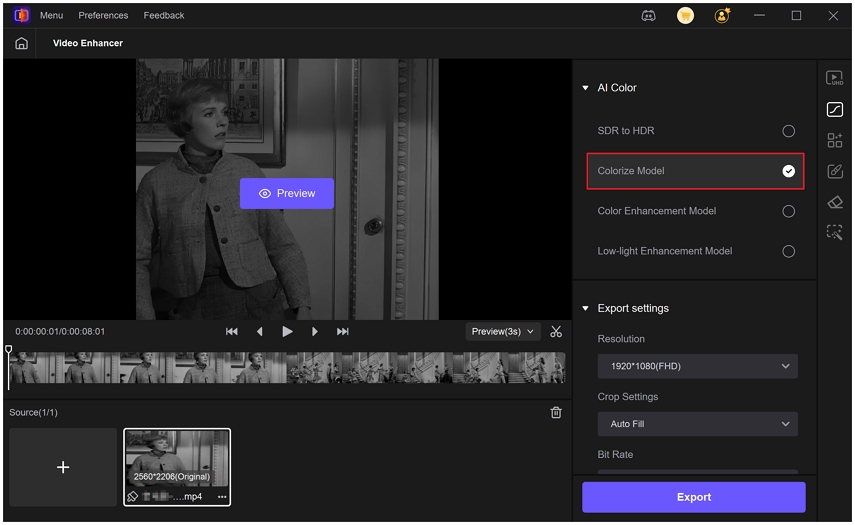Click the timeline filmstrip track
855x525 pixels.
287,367
